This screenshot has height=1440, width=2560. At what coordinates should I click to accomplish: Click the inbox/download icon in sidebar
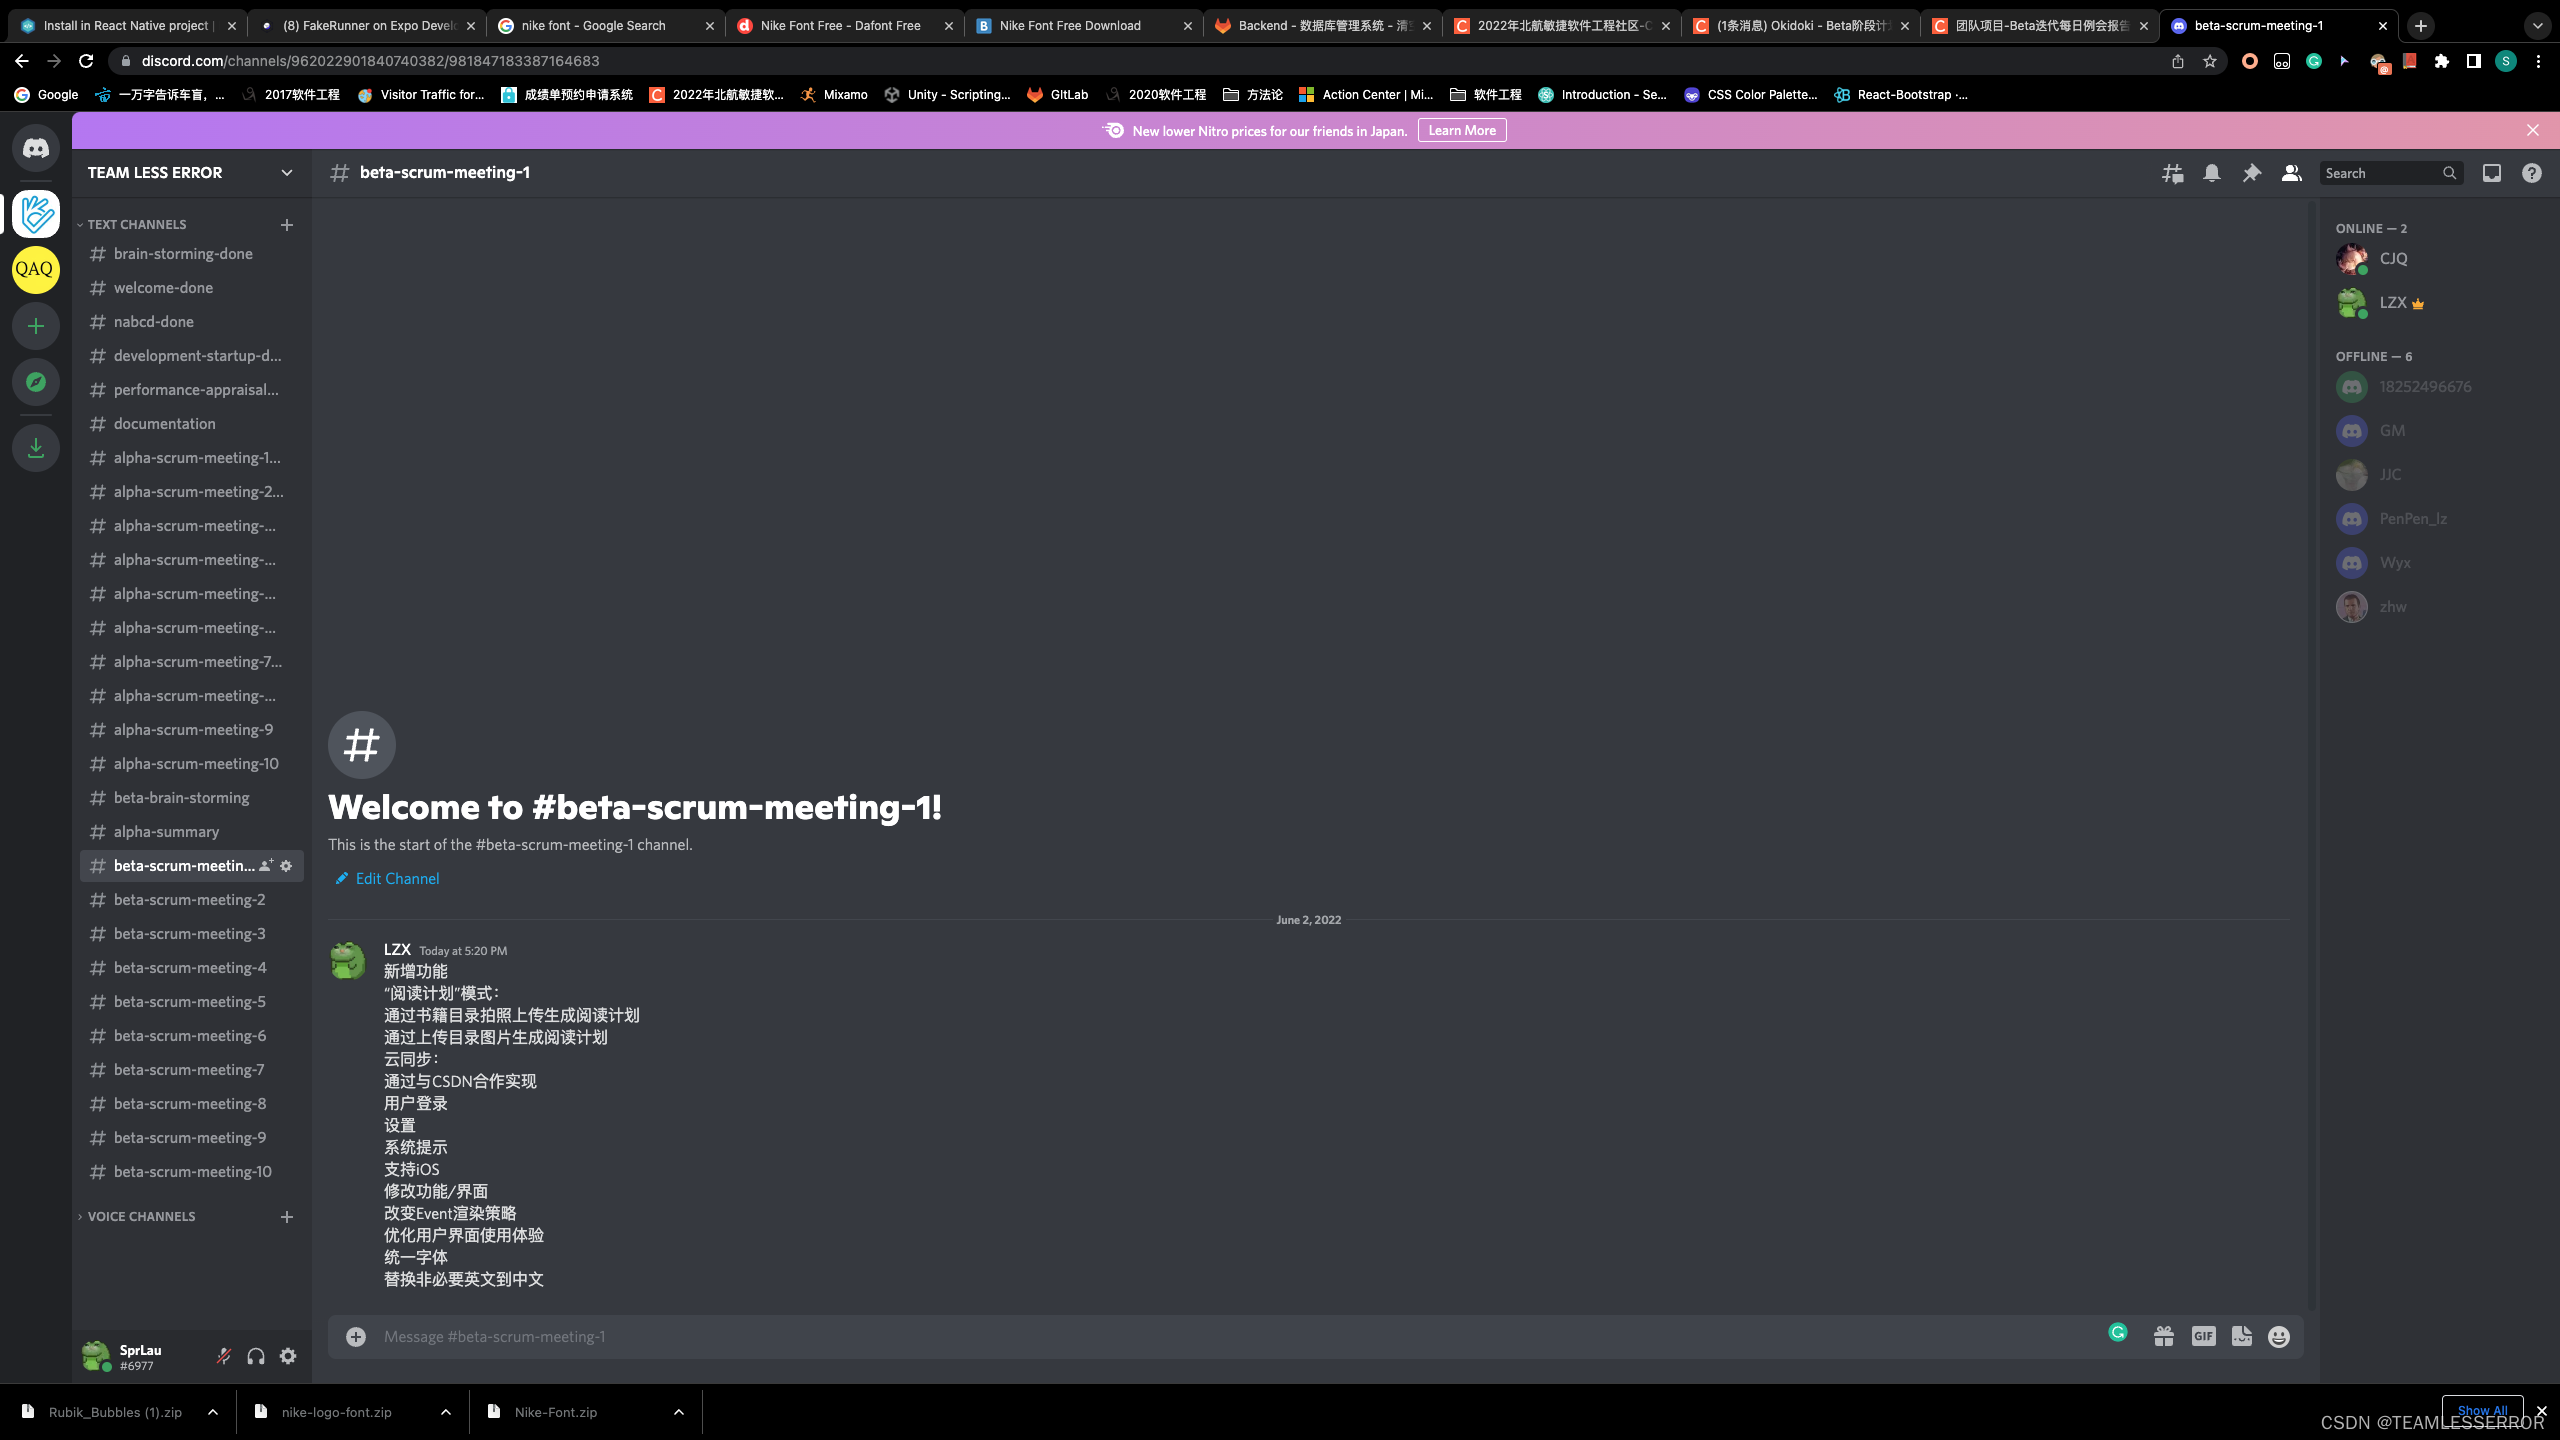(35, 448)
